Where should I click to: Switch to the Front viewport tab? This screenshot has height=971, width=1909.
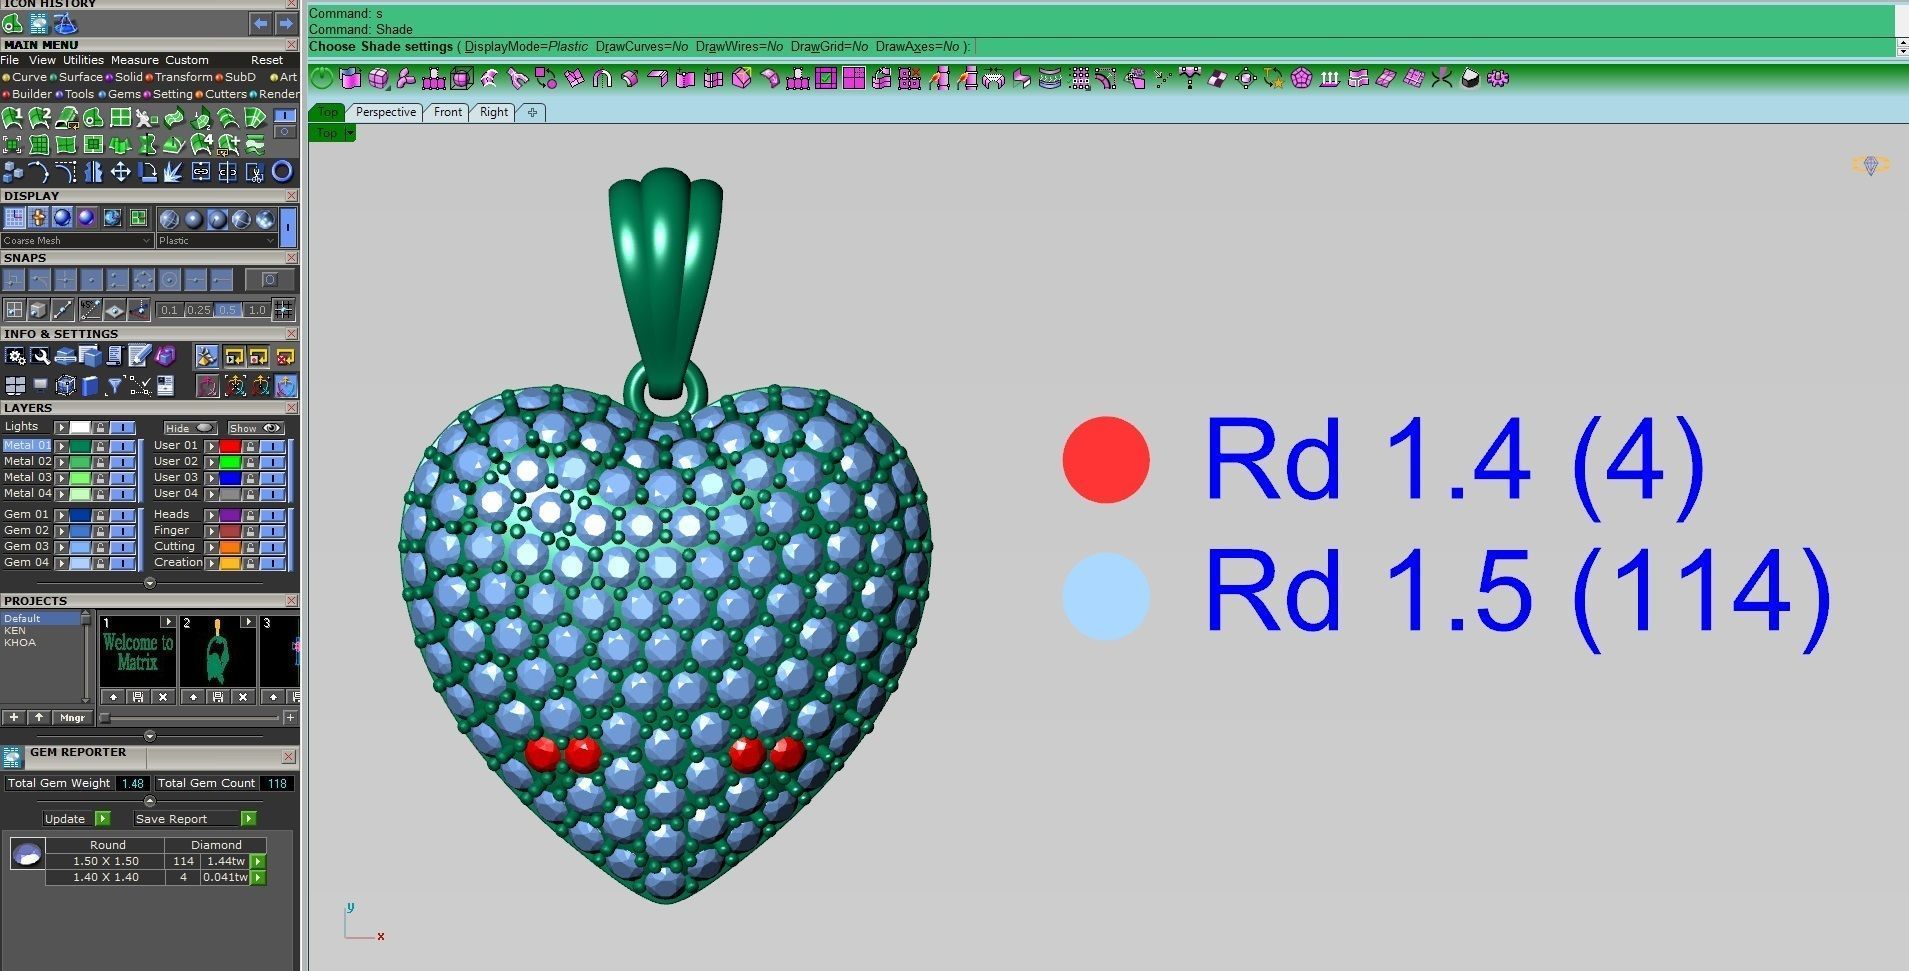[x=448, y=112]
